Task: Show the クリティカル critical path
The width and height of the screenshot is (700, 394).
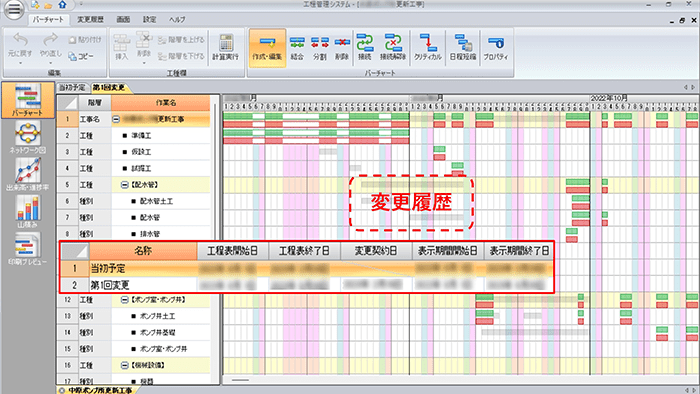Action: coord(427,48)
